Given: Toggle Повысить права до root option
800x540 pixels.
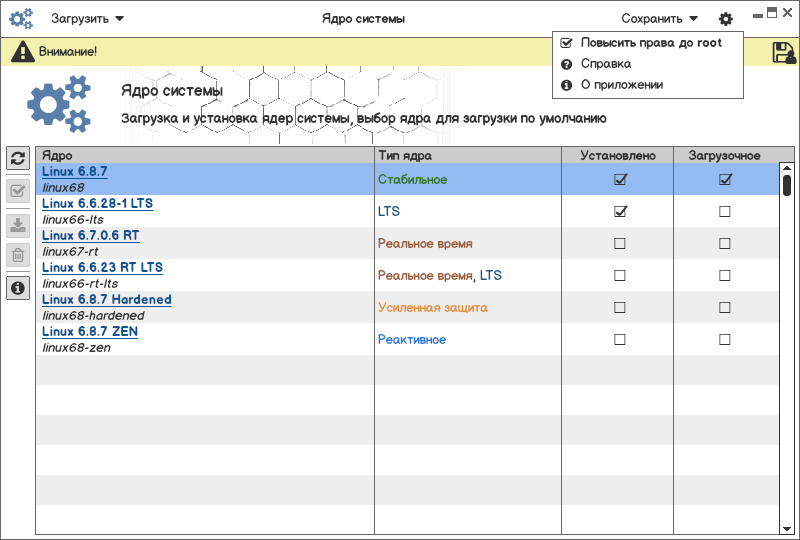Looking at the screenshot, I should pos(650,43).
